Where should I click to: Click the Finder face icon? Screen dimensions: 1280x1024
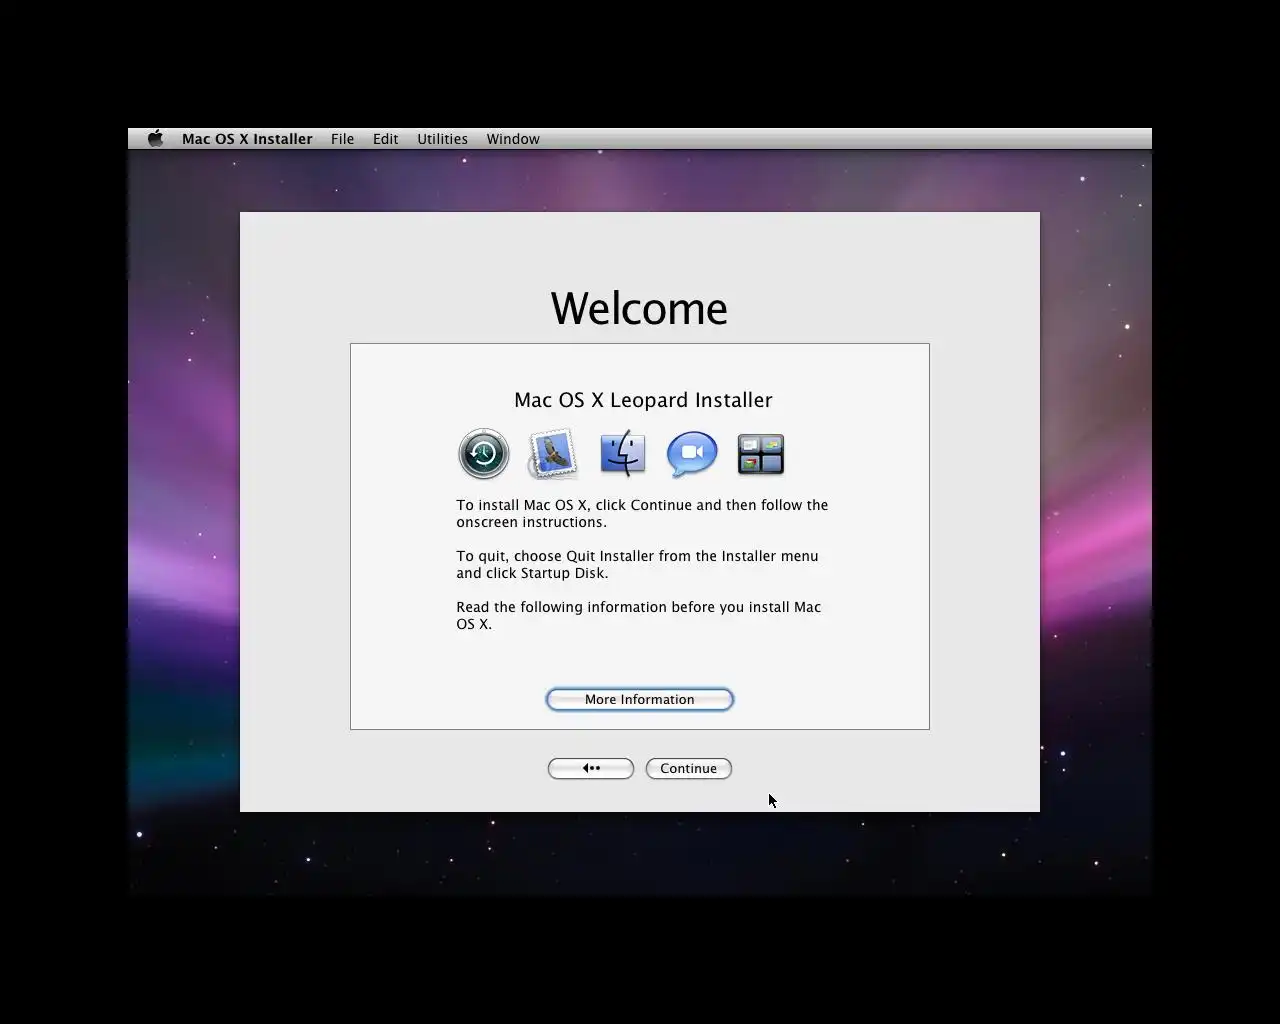[x=622, y=453]
